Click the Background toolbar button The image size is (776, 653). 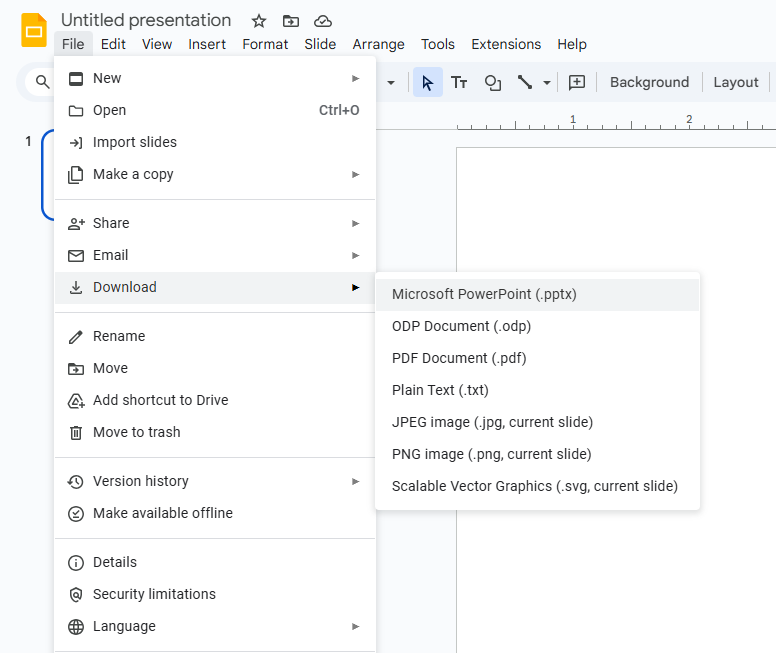(649, 82)
